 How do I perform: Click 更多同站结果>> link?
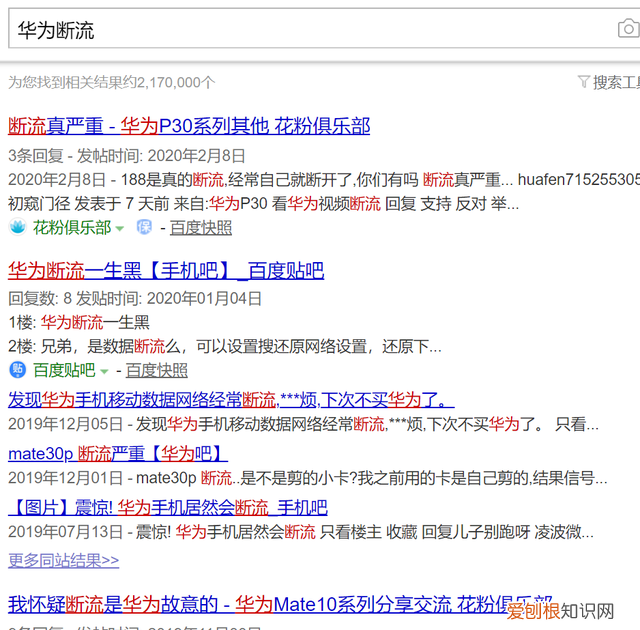pos(64,560)
